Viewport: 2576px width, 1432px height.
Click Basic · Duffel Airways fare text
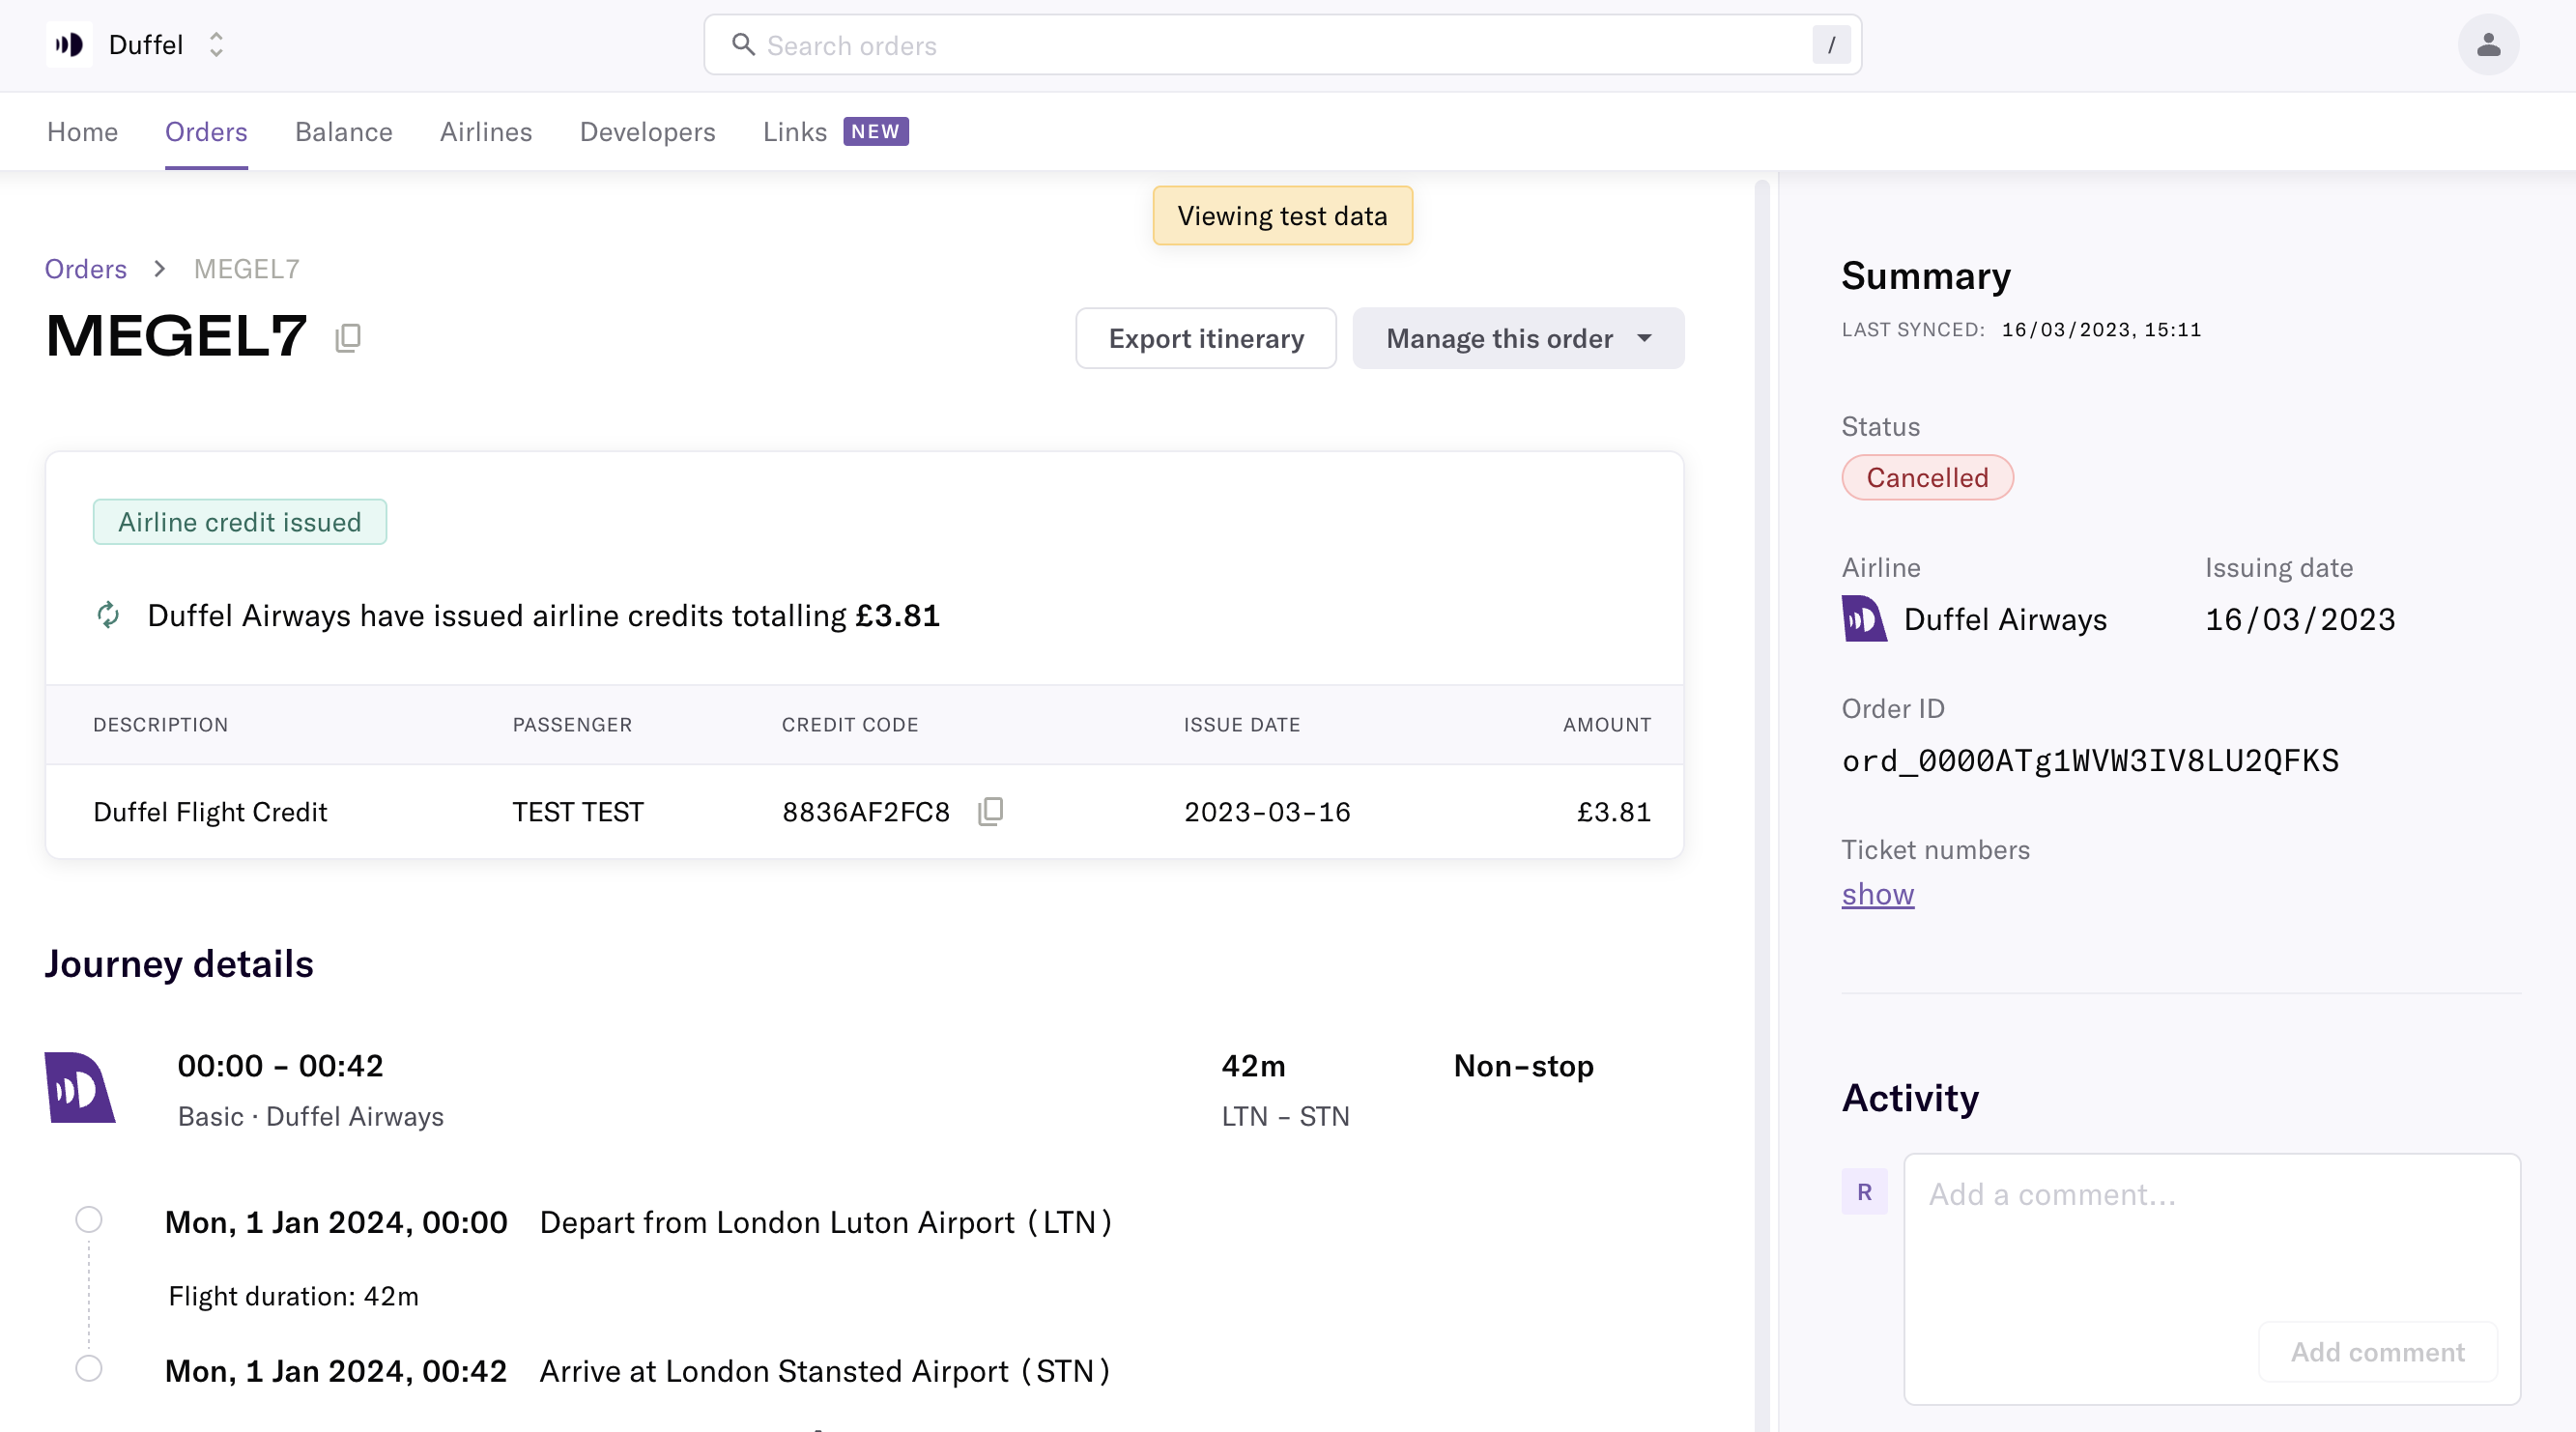311,1117
